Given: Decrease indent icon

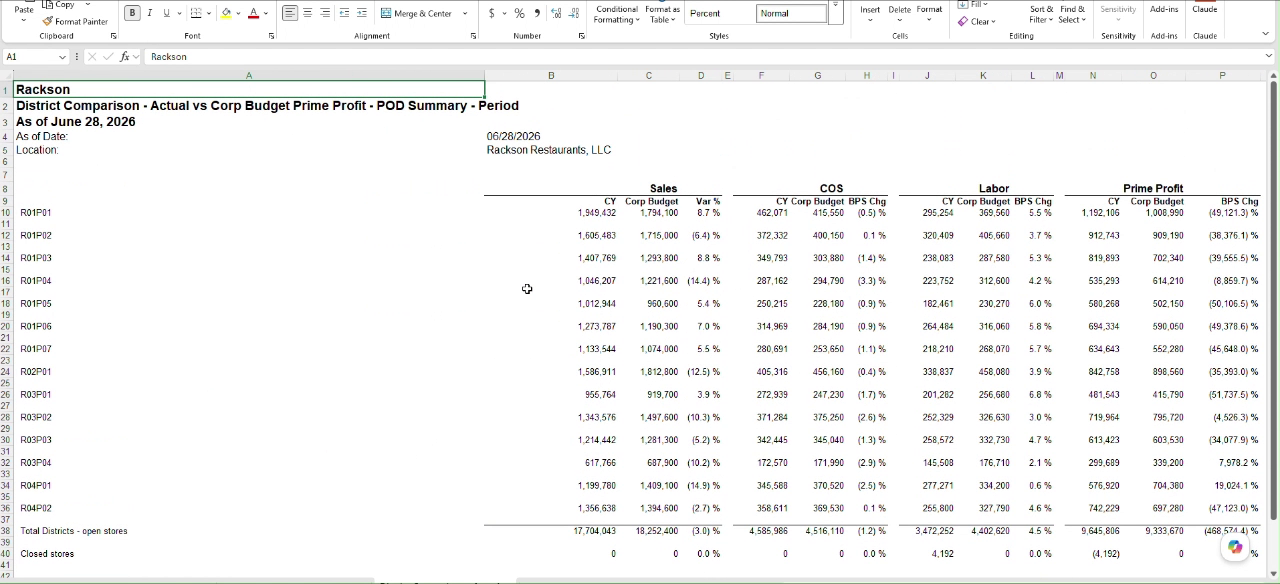Looking at the screenshot, I should pos(344,13).
